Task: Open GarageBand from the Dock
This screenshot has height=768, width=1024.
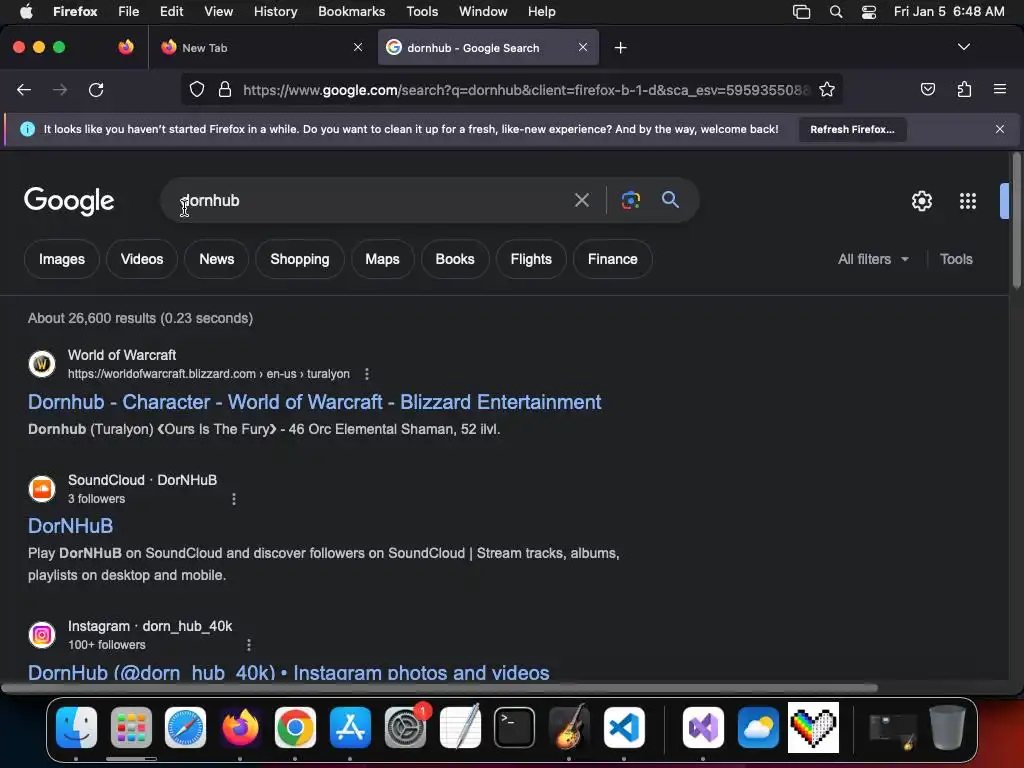Action: (569, 727)
